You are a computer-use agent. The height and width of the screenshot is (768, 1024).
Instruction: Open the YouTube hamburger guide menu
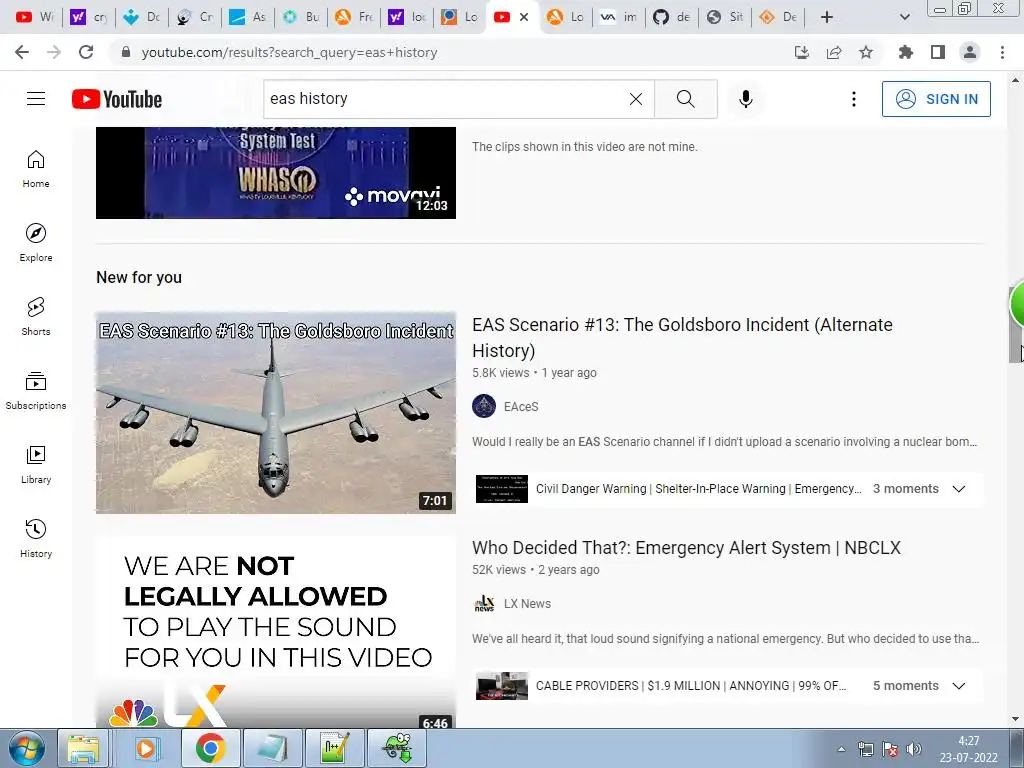tap(36, 99)
